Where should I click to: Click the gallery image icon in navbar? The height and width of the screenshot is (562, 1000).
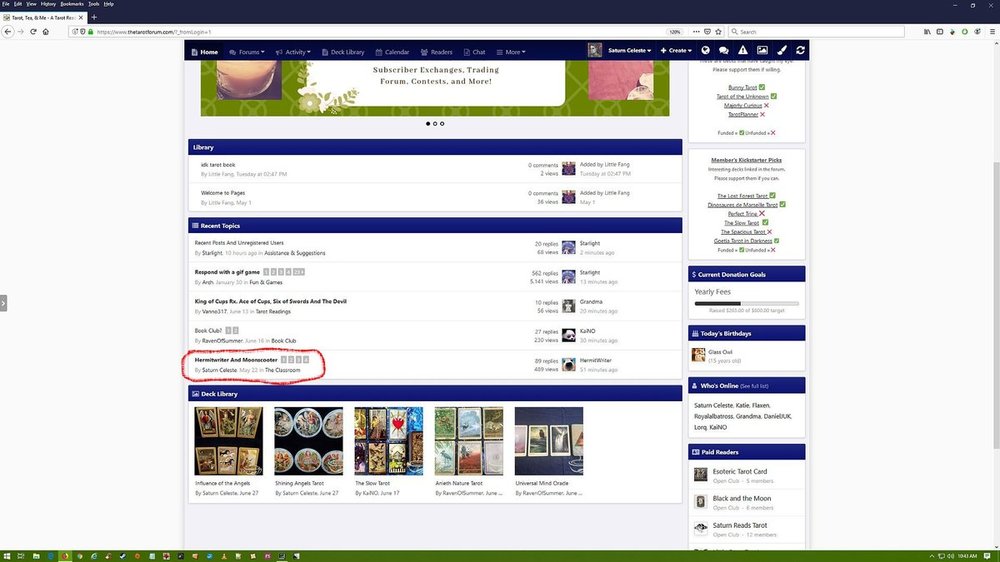[x=762, y=50]
